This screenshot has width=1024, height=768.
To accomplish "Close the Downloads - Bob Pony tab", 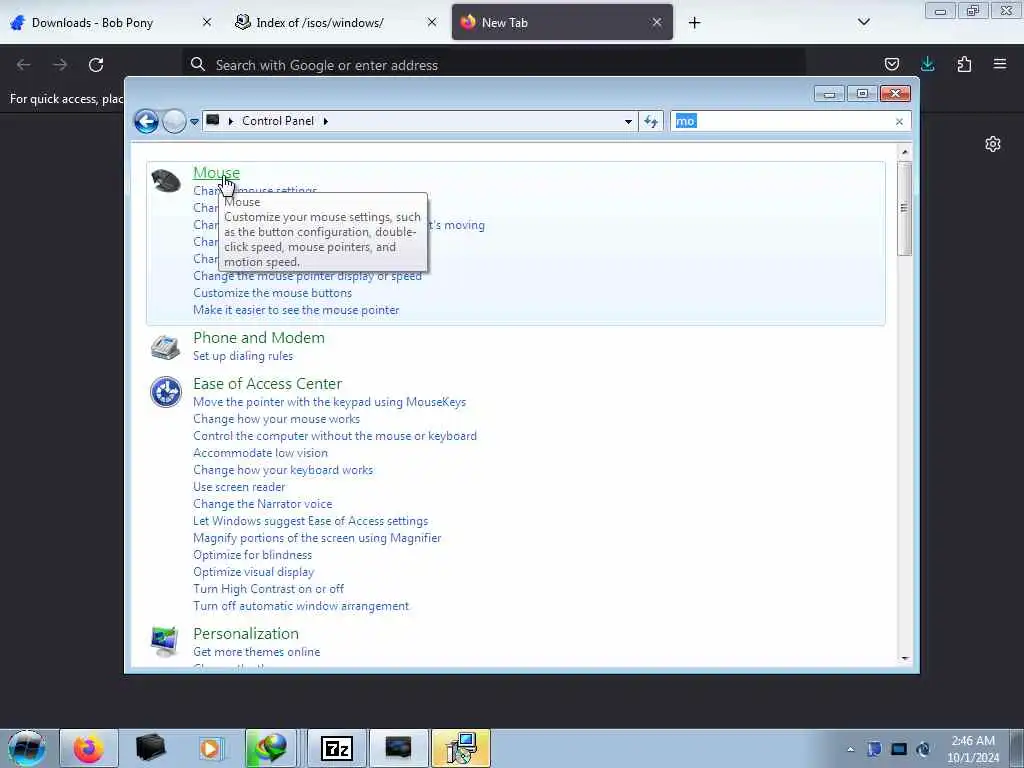I will [x=206, y=22].
